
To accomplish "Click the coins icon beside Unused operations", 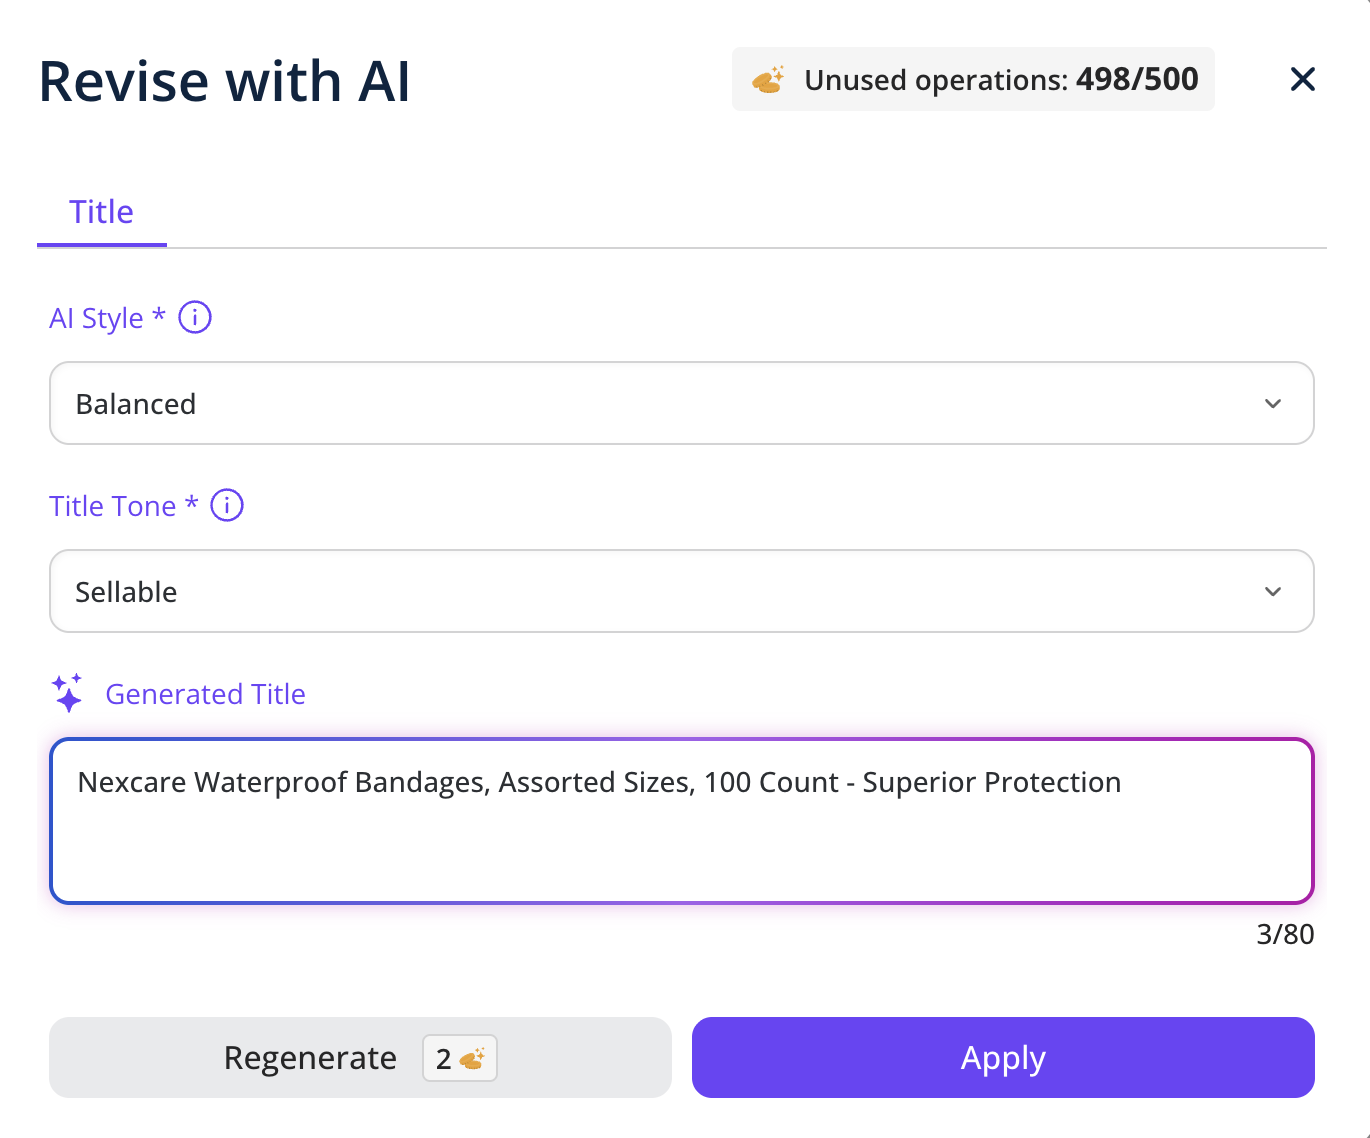I will pos(768,80).
